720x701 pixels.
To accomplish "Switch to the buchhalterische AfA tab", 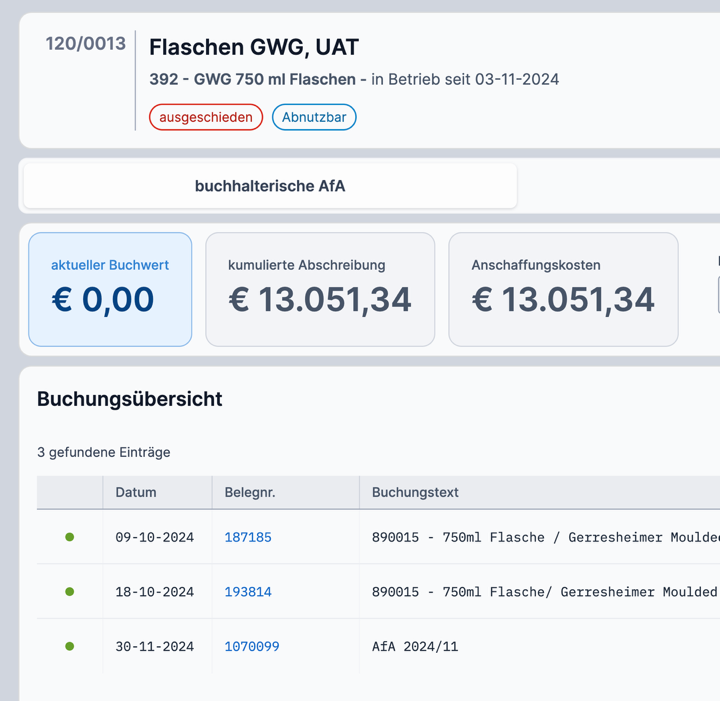I will (270, 186).
